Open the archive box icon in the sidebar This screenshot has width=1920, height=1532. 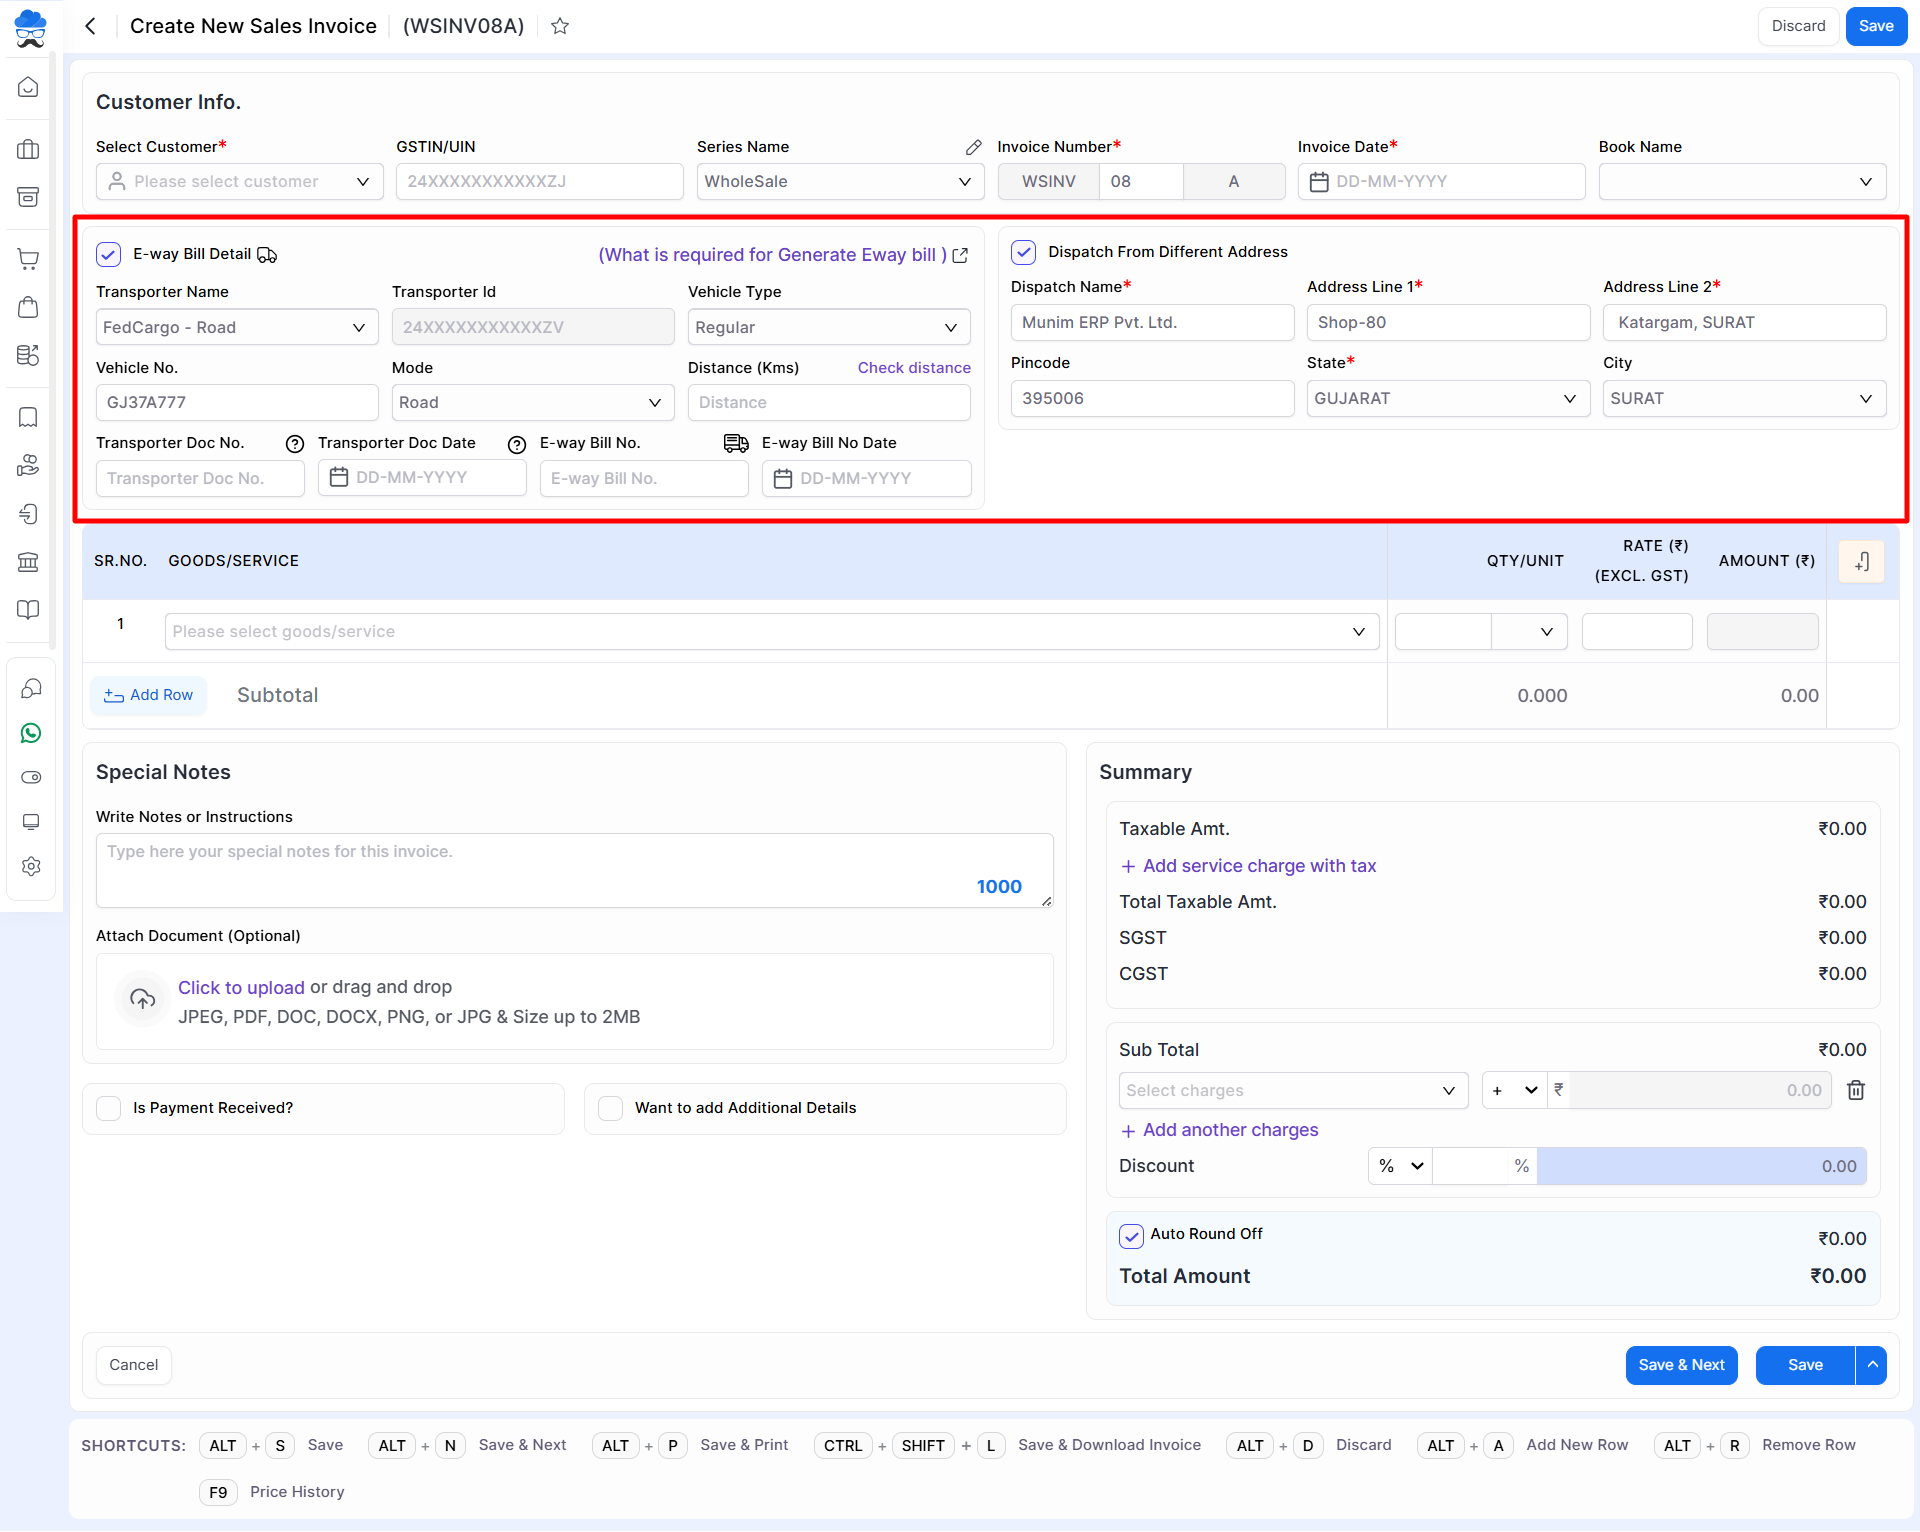click(29, 196)
